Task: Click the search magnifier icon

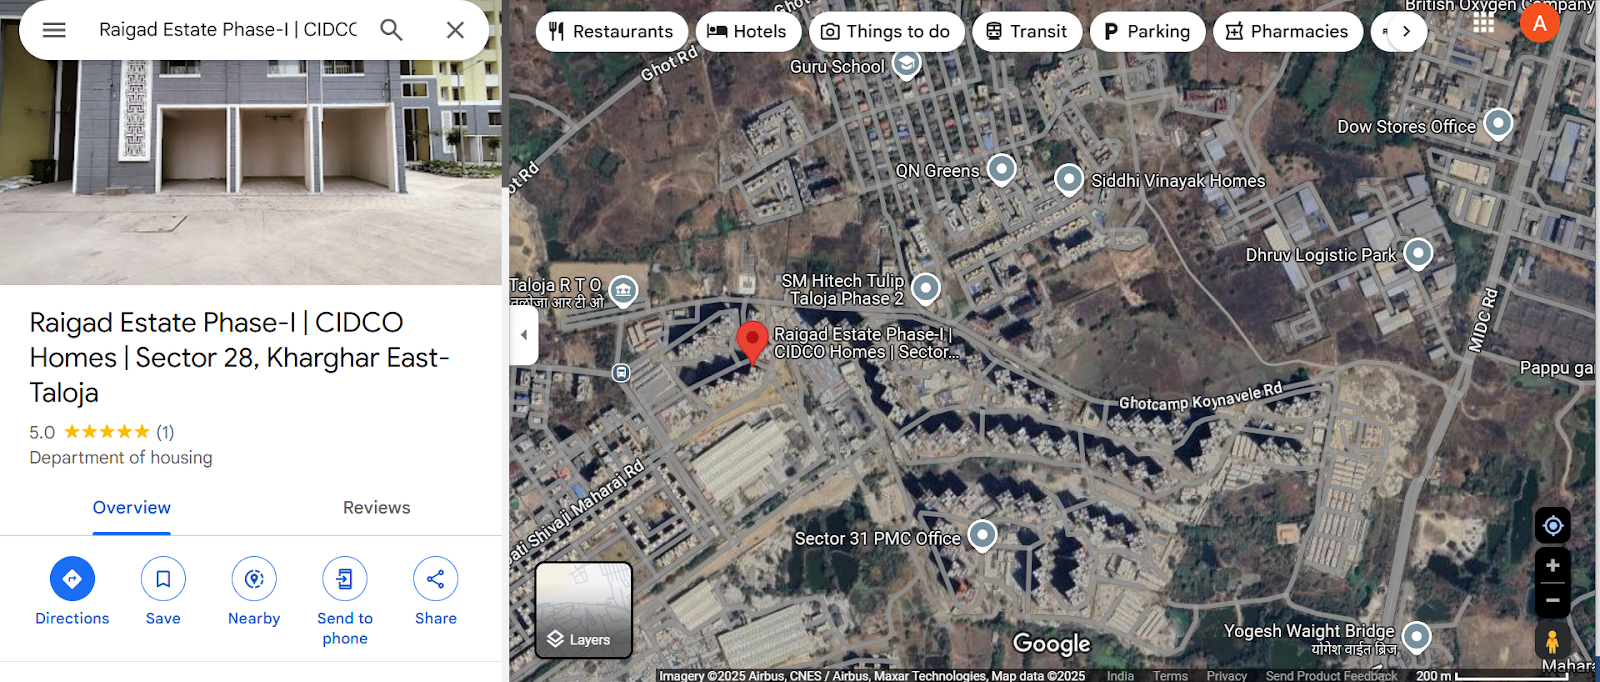Action: point(391,30)
